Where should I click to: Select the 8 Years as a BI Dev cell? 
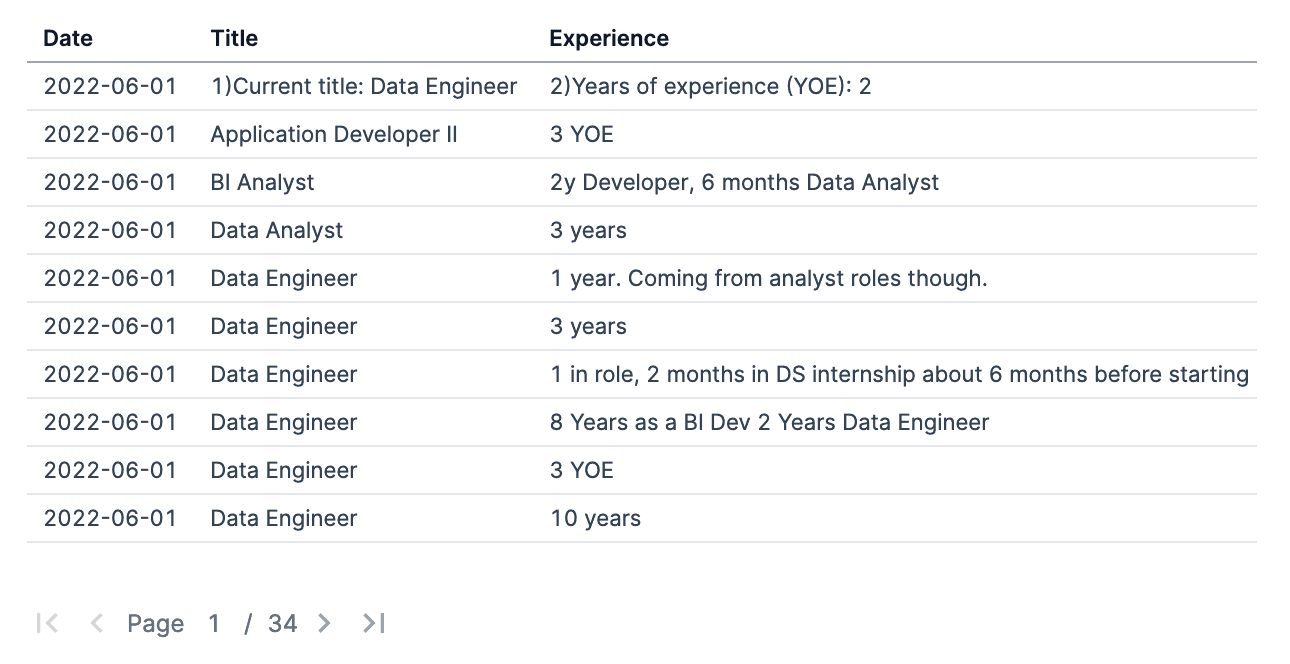[x=768, y=422]
